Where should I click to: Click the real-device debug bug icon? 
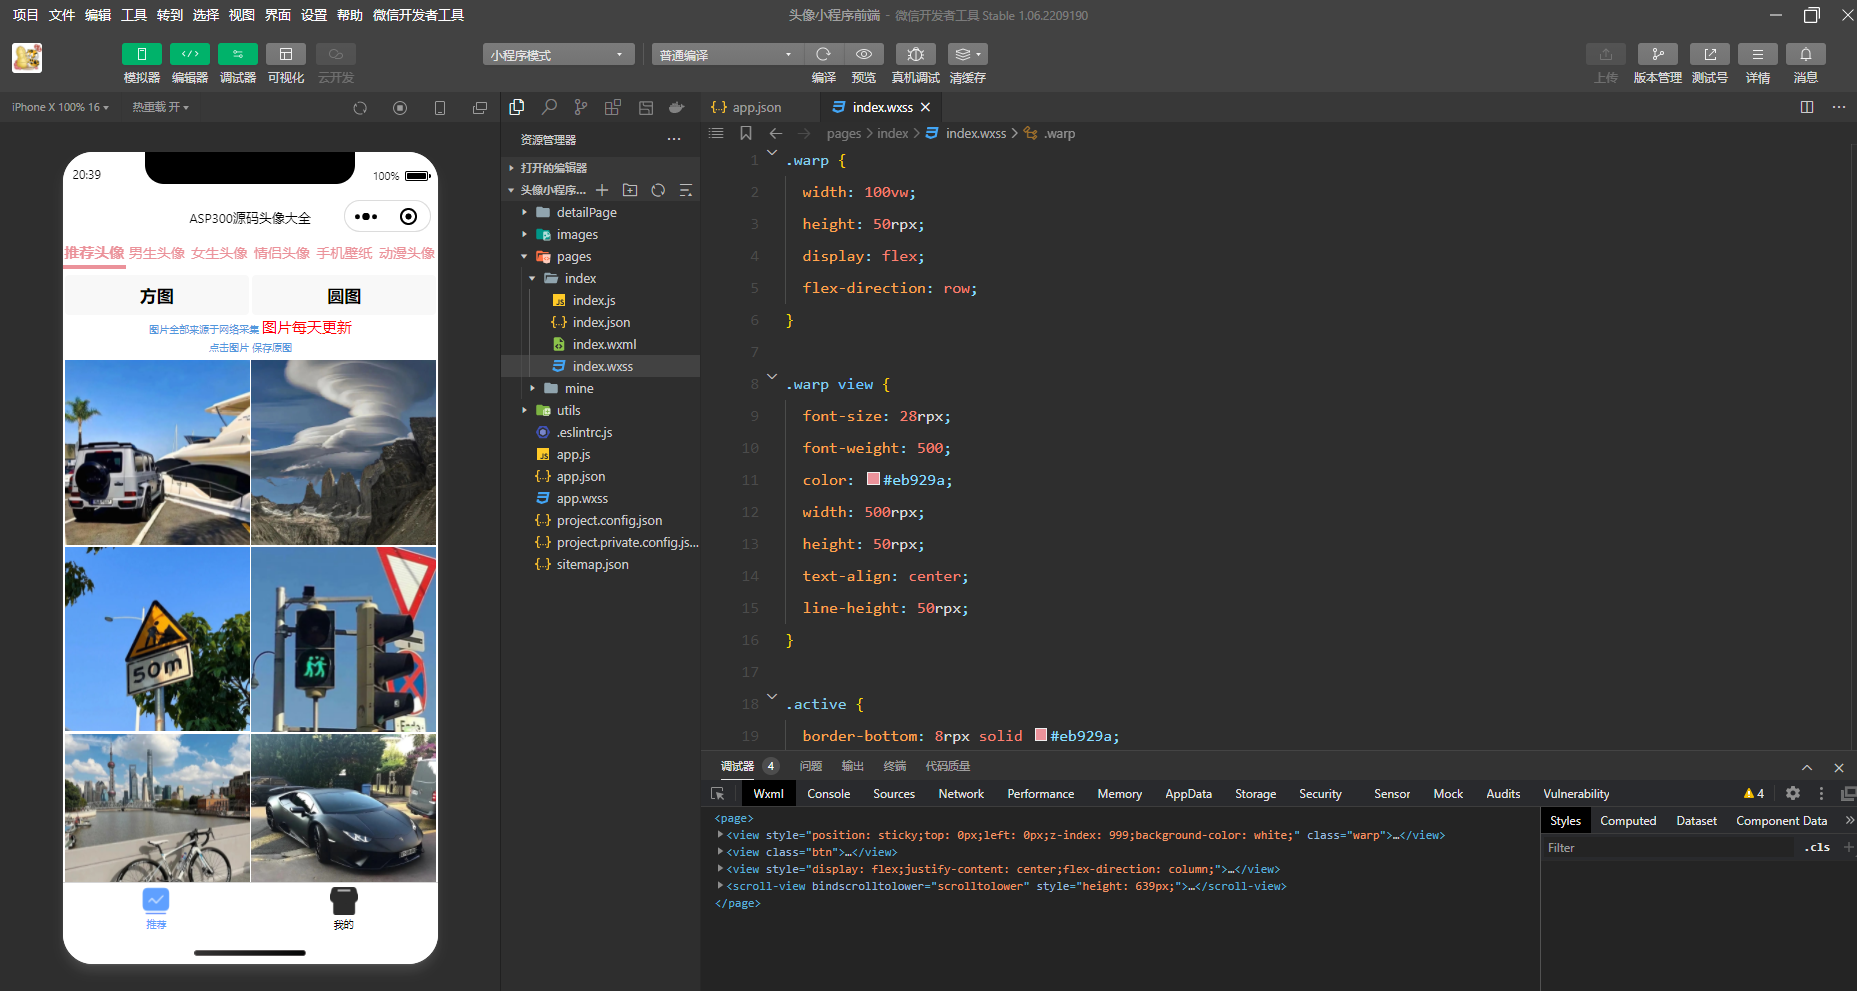click(x=915, y=54)
